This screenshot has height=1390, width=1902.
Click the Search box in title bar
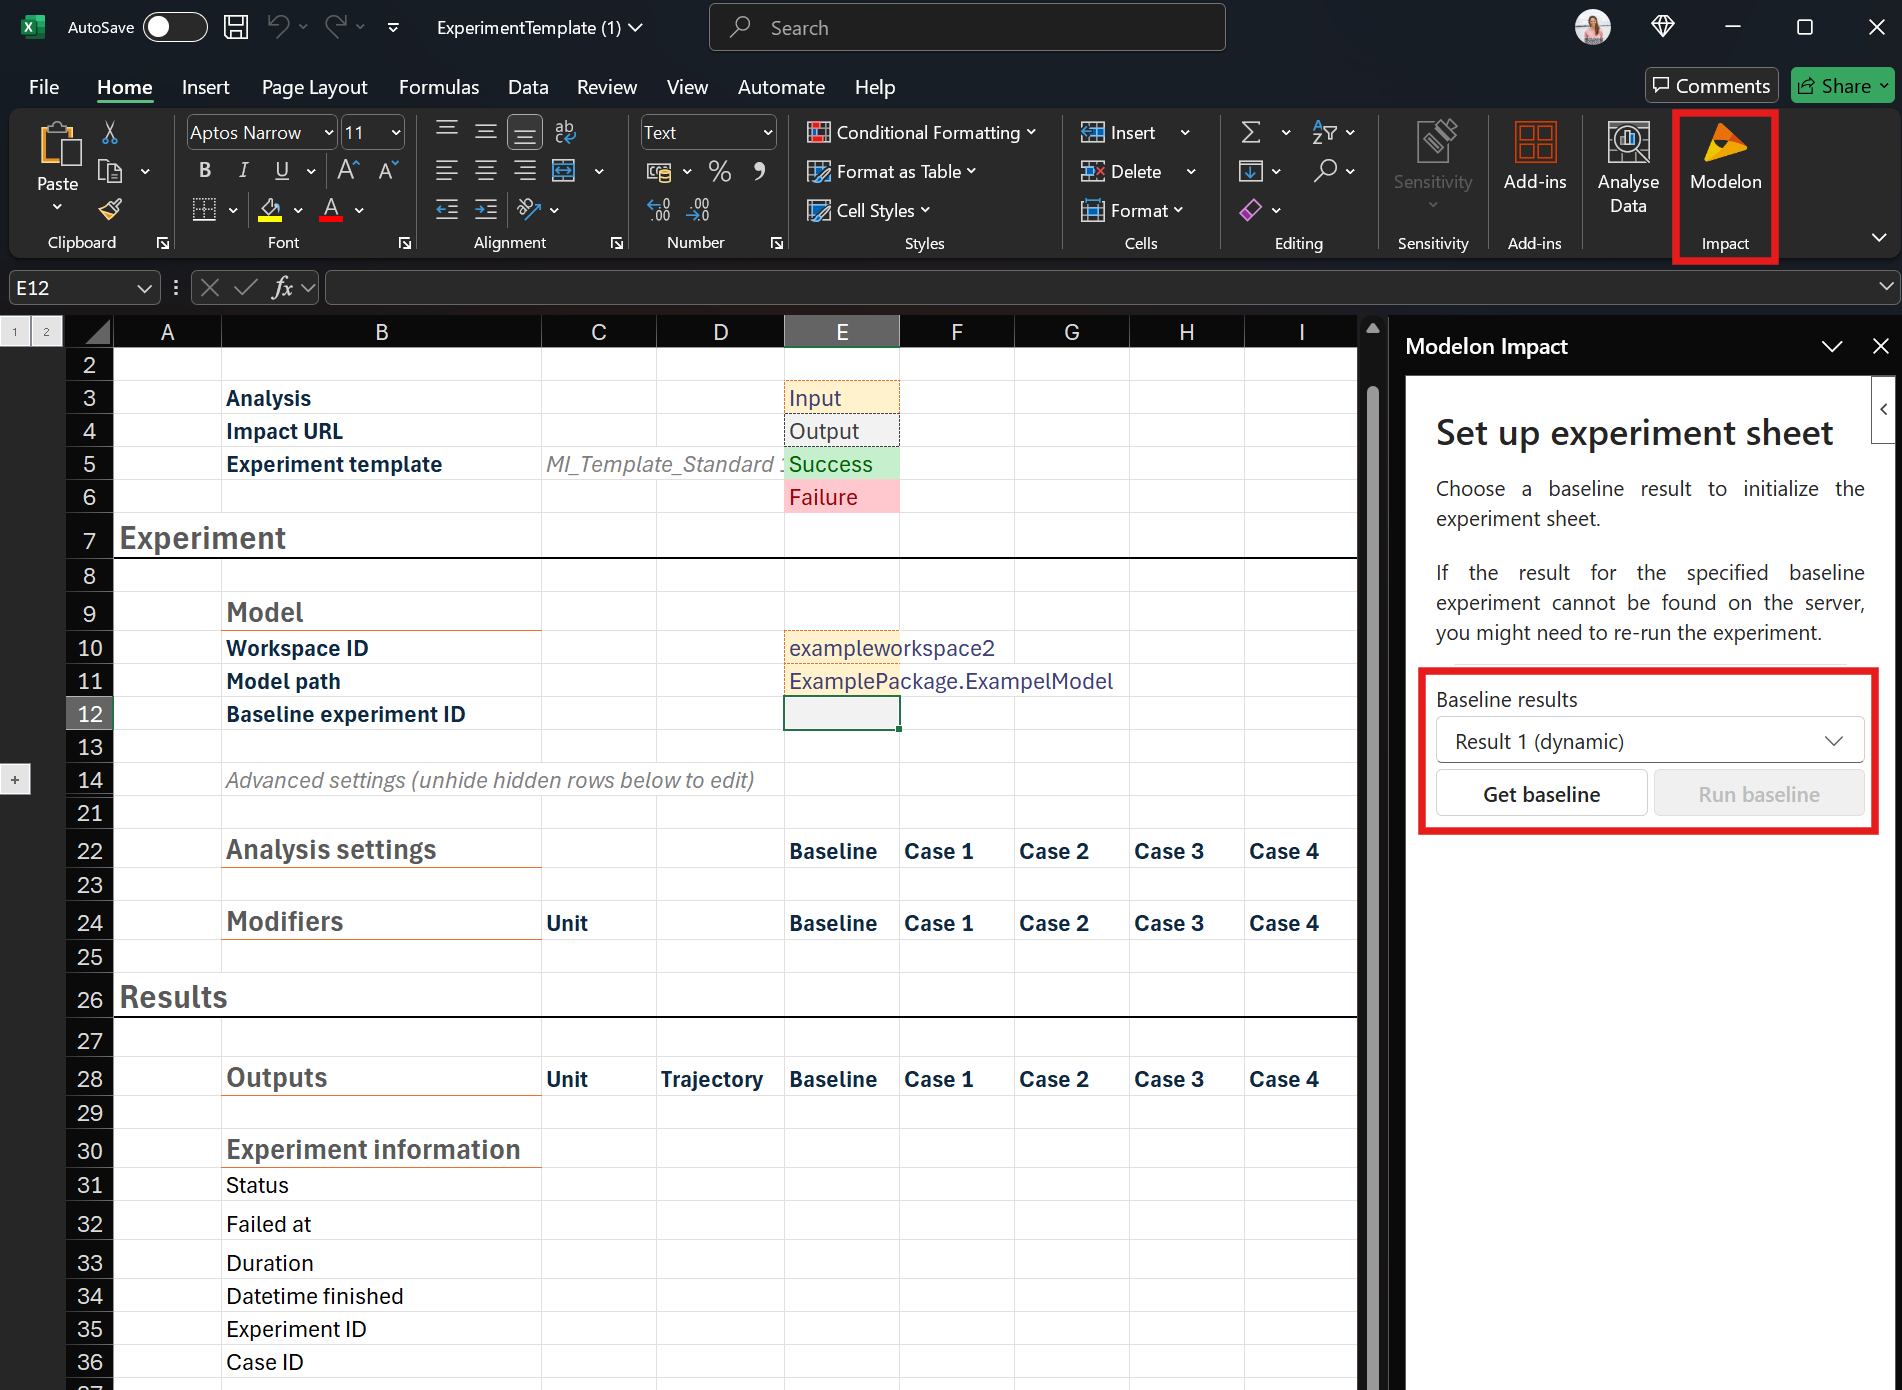[x=967, y=27]
